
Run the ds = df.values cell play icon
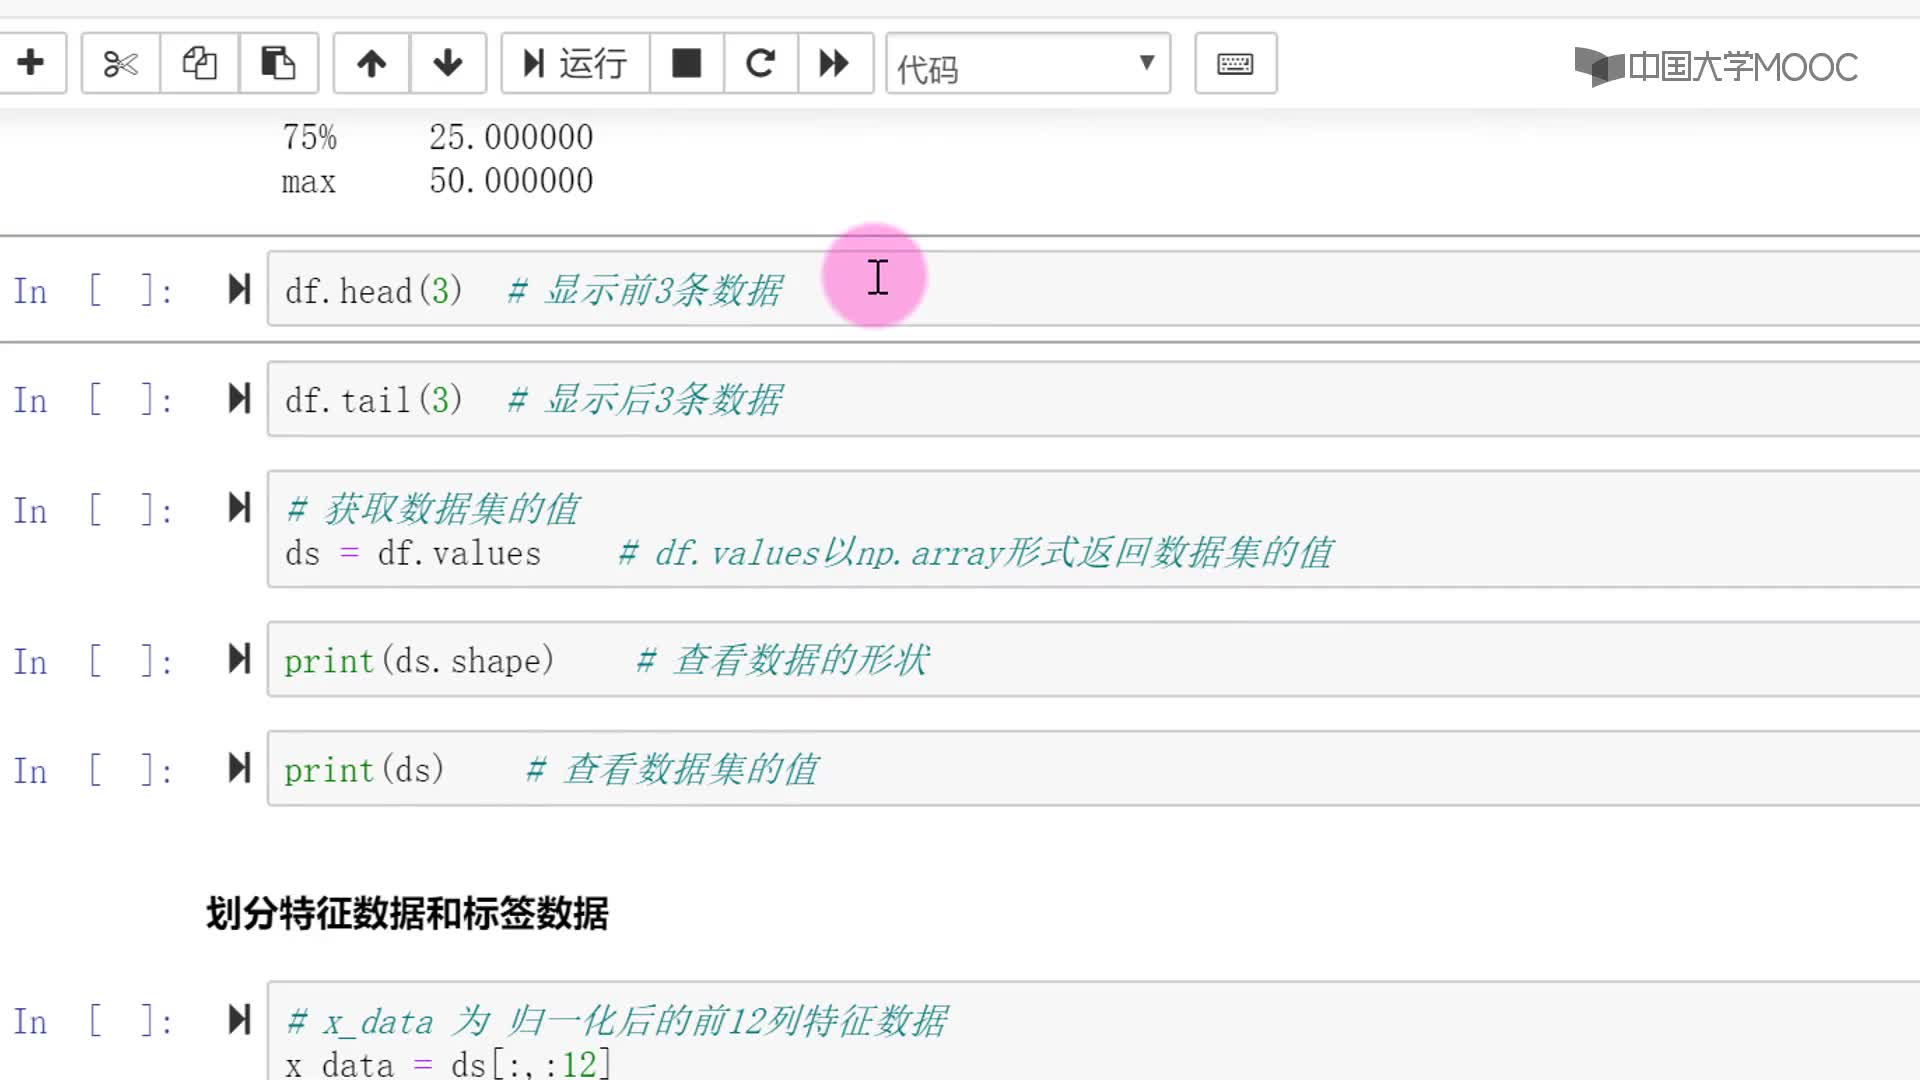pyautogui.click(x=239, y=508)
